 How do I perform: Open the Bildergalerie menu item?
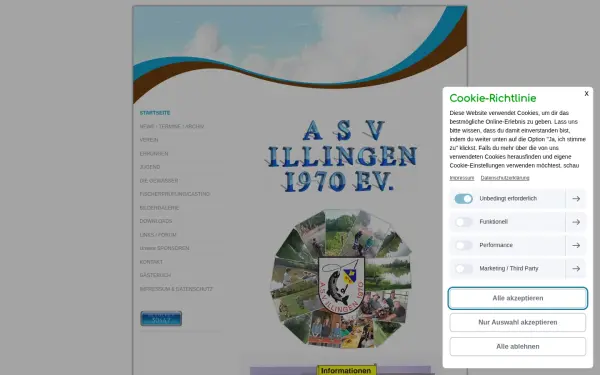coord(159,208)
